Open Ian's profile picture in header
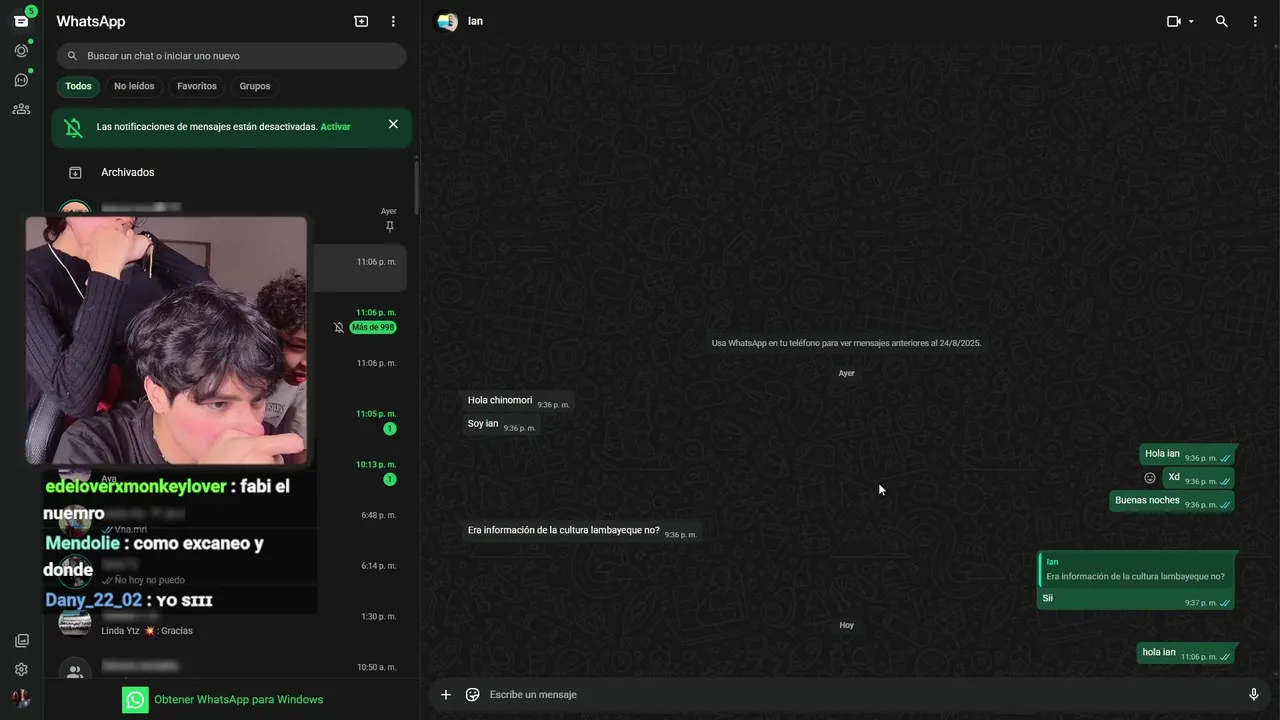The image size is (1280, 720). pos(447,21)
